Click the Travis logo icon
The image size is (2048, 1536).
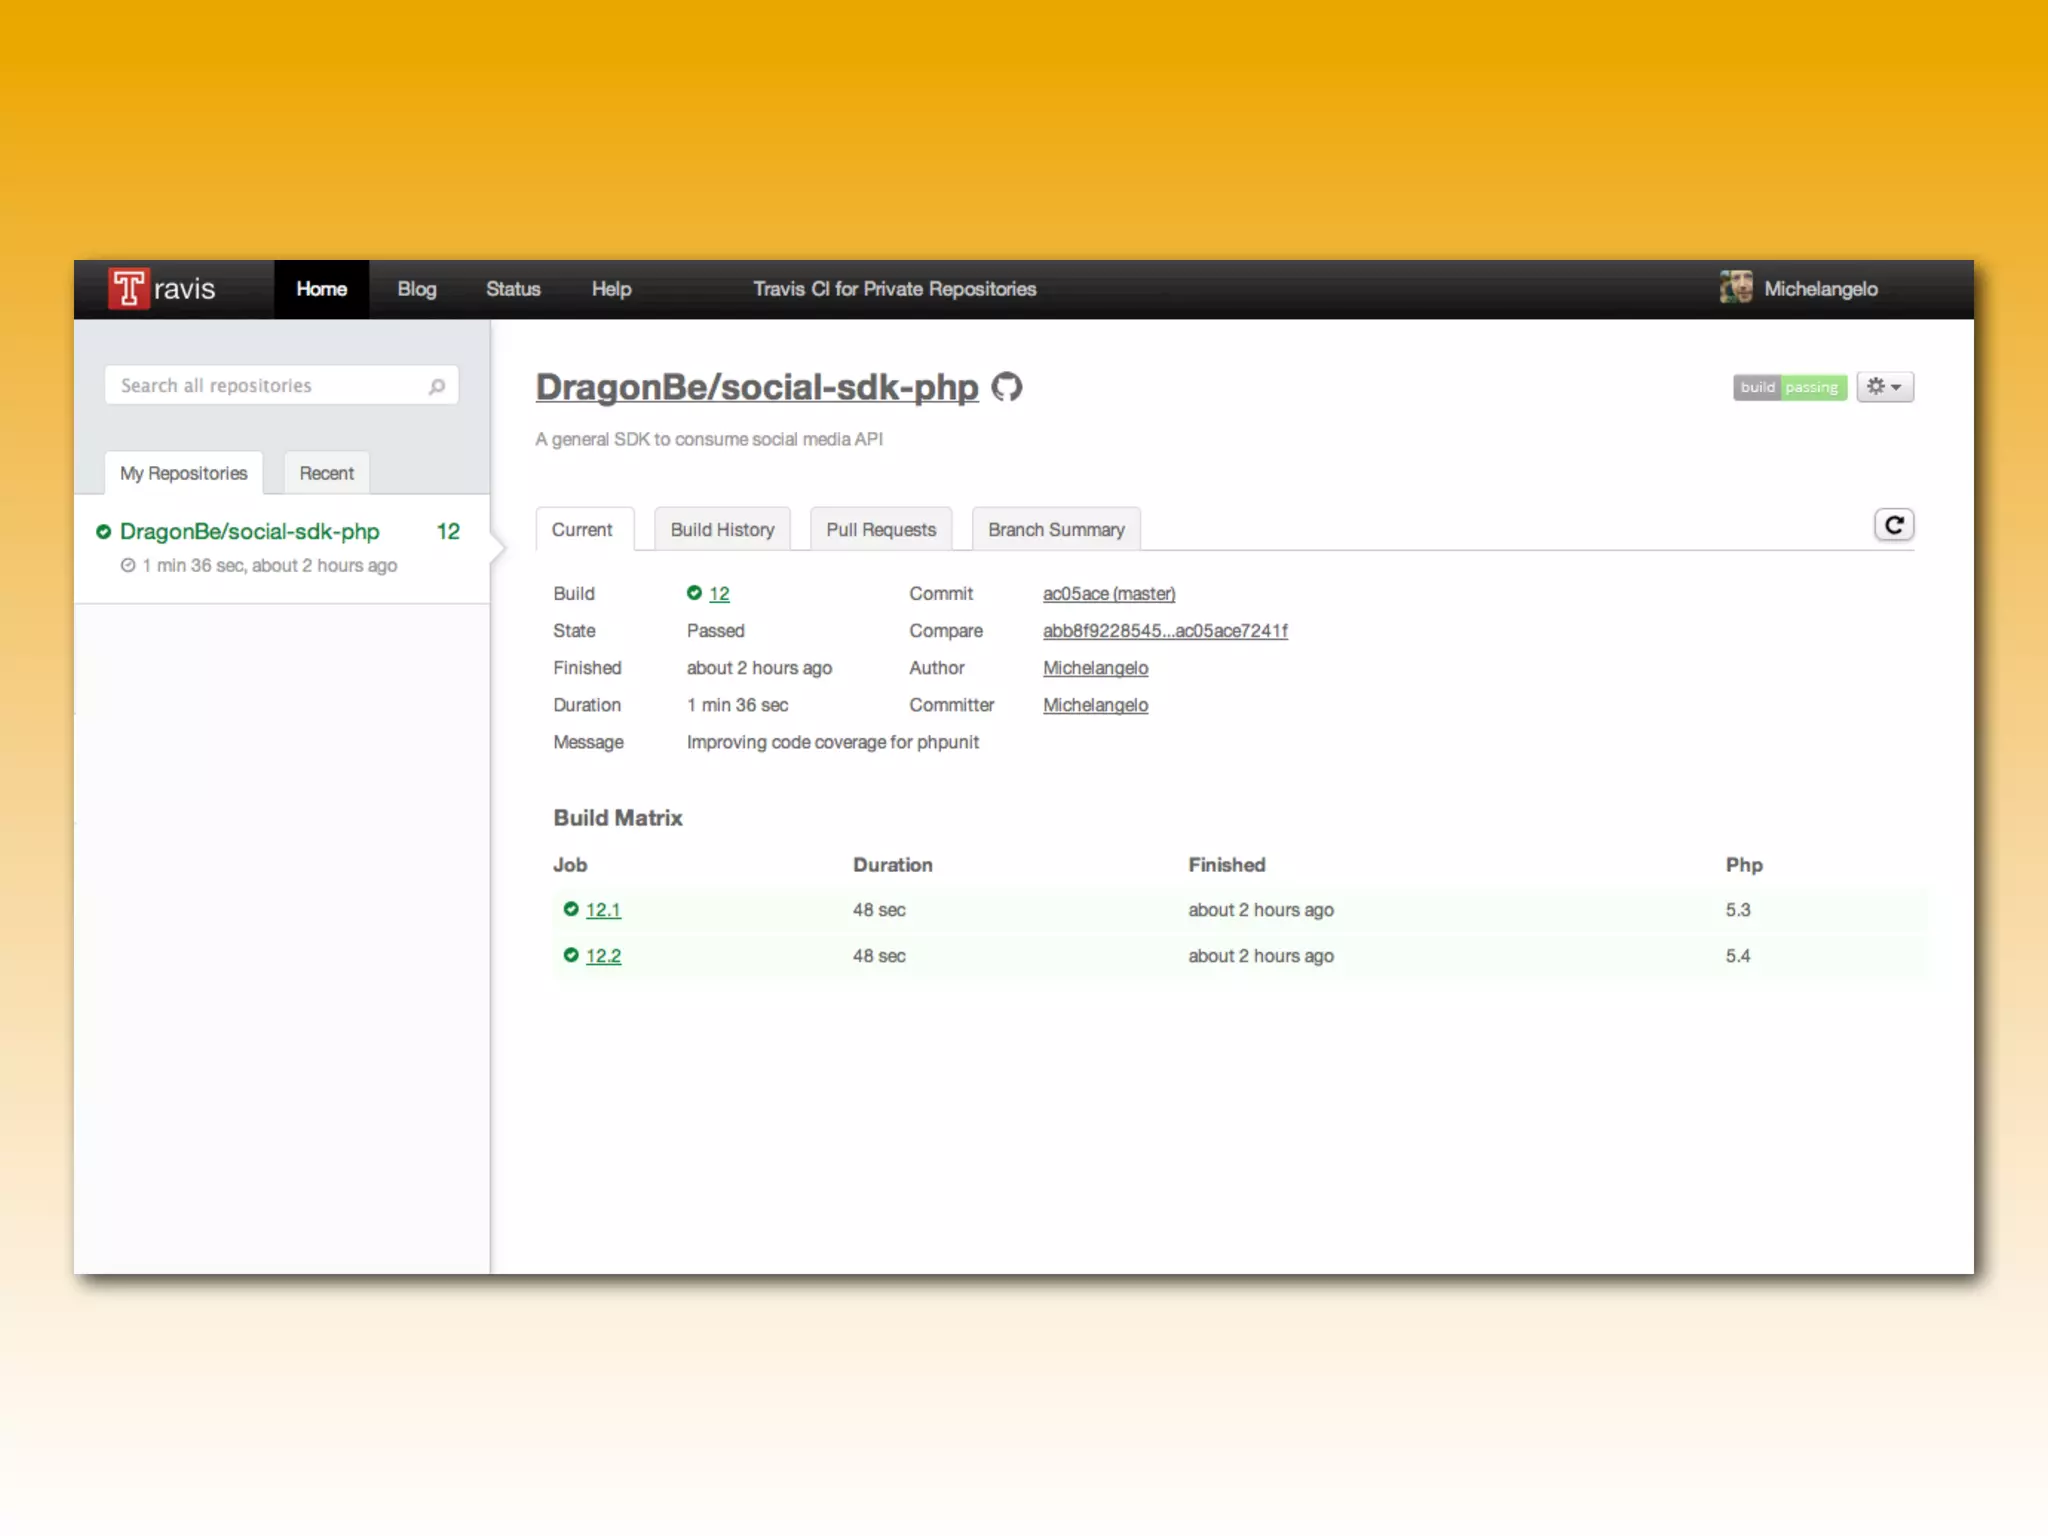coord(129,289)
